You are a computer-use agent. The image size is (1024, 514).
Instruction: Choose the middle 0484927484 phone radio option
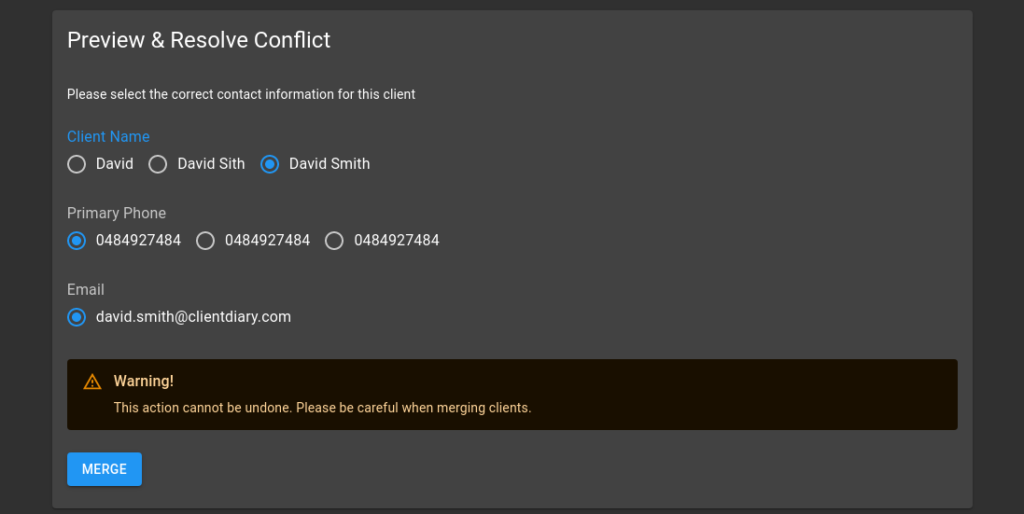click(205, 240)
